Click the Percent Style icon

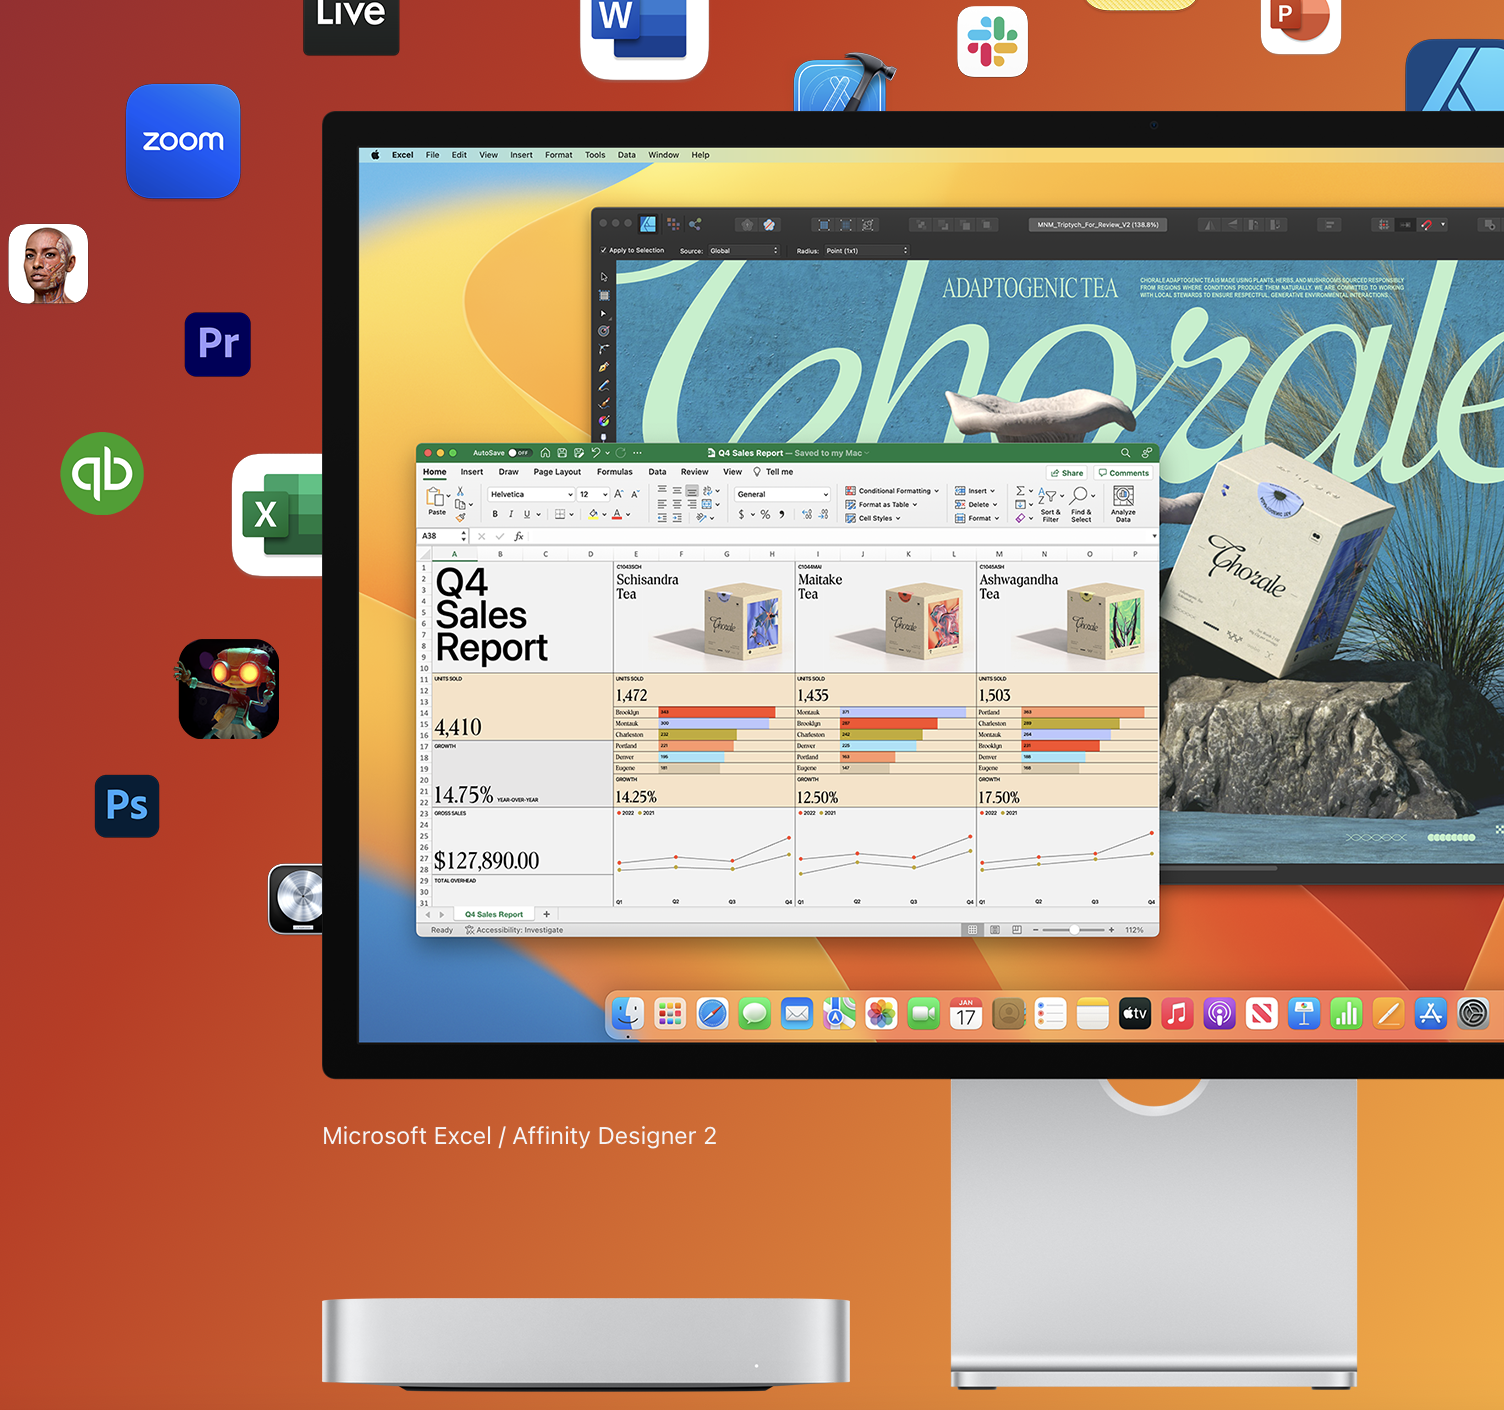[765, 514]
